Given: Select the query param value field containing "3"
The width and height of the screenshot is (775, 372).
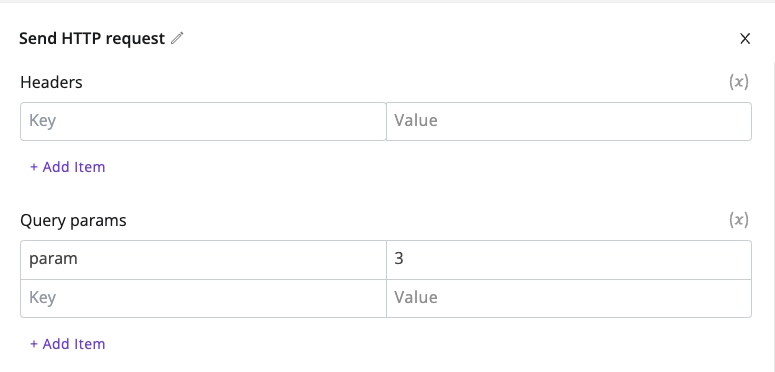Looking at the screenshot, I should click(x=568, y=259).
